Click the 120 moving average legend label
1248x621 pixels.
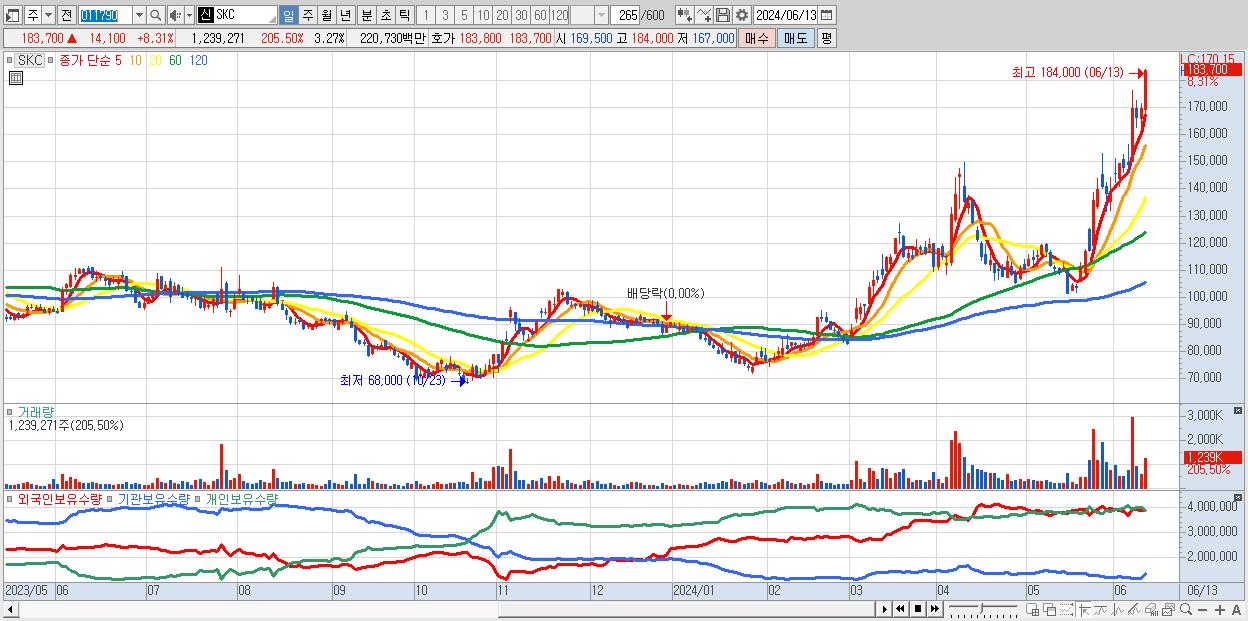(198, 61)
